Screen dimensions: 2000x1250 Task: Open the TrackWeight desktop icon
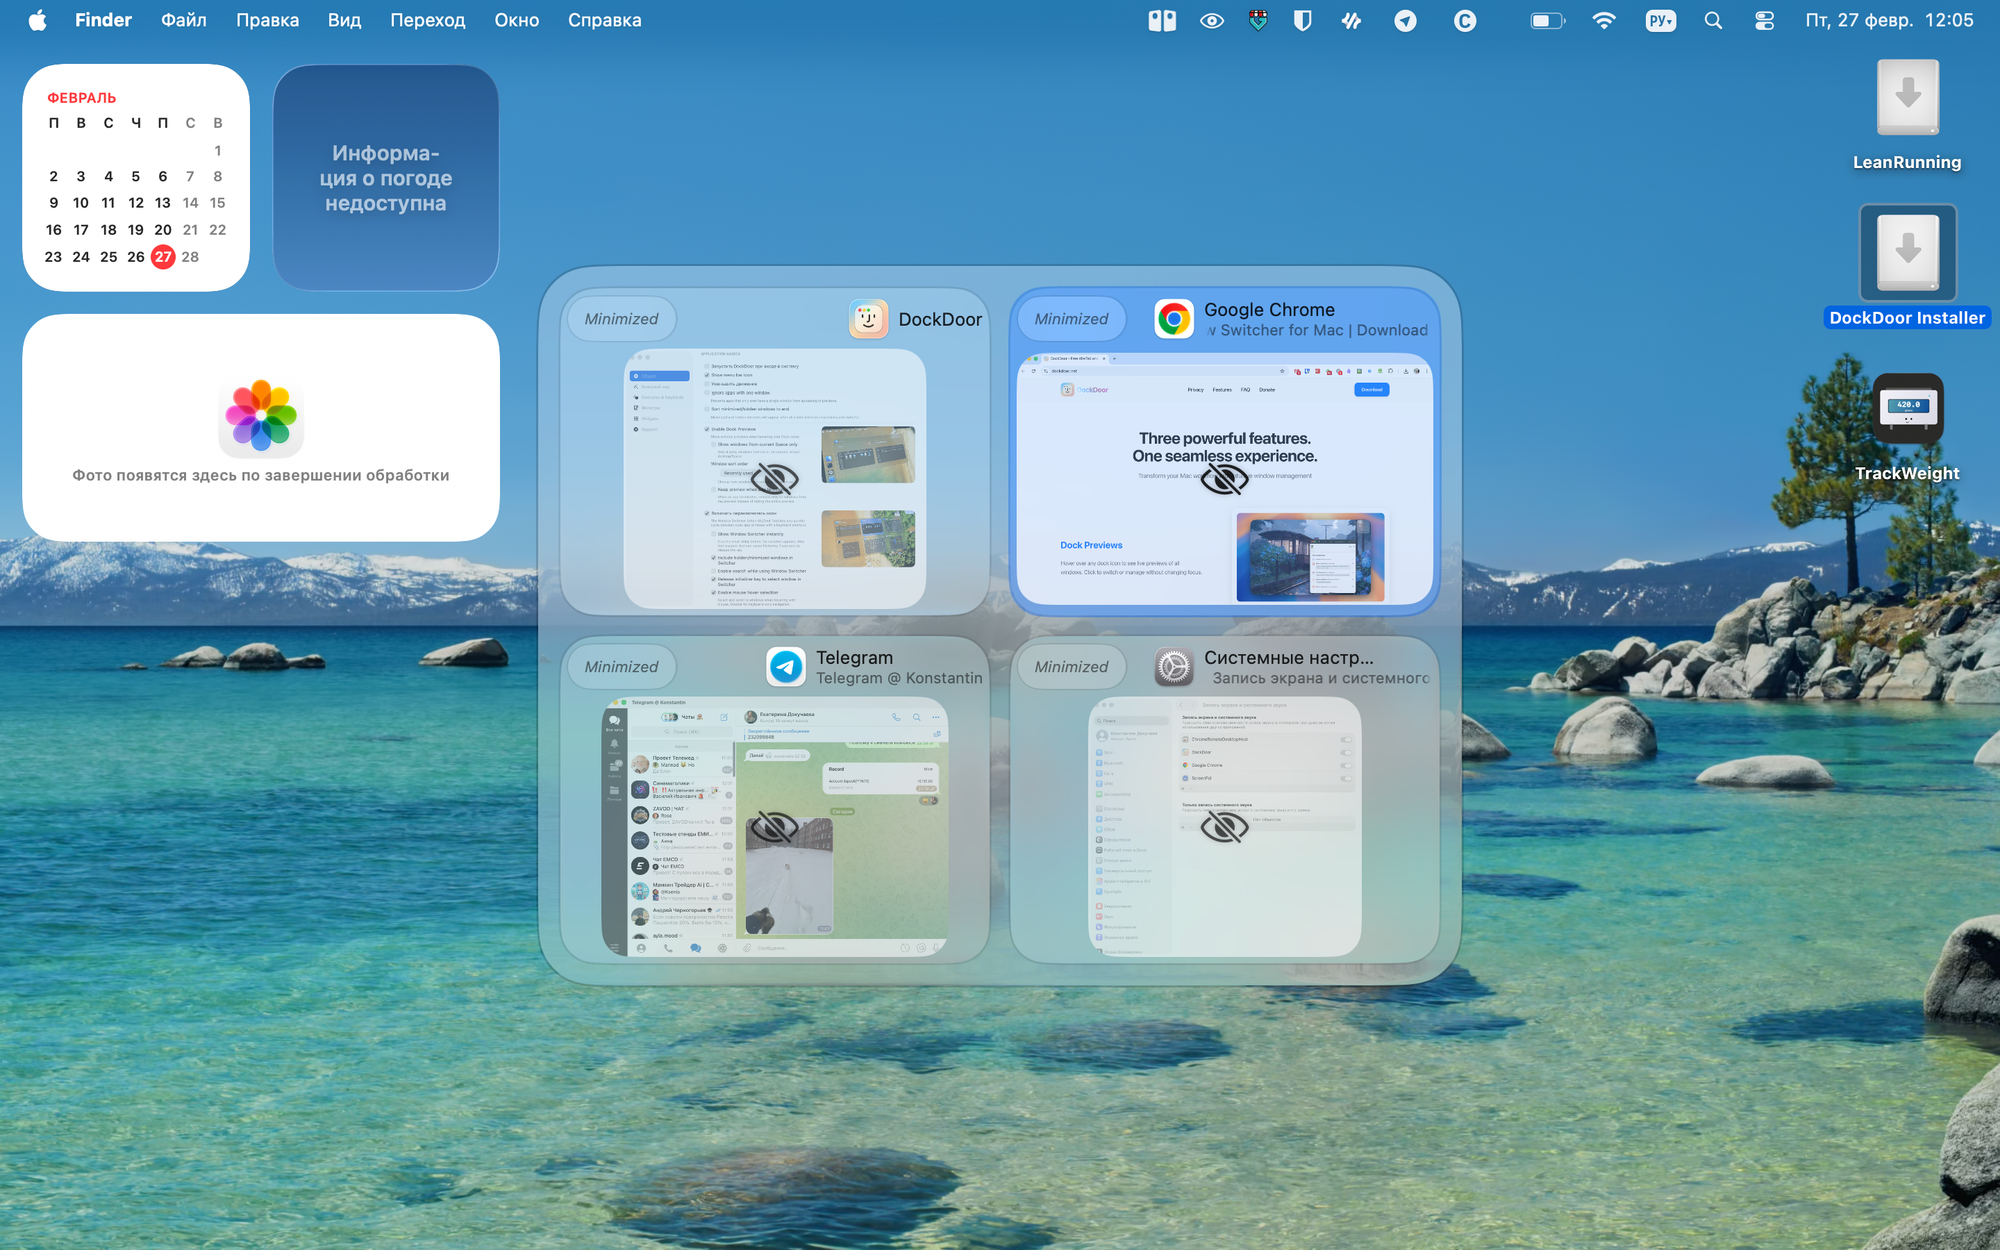(1907, 409)
